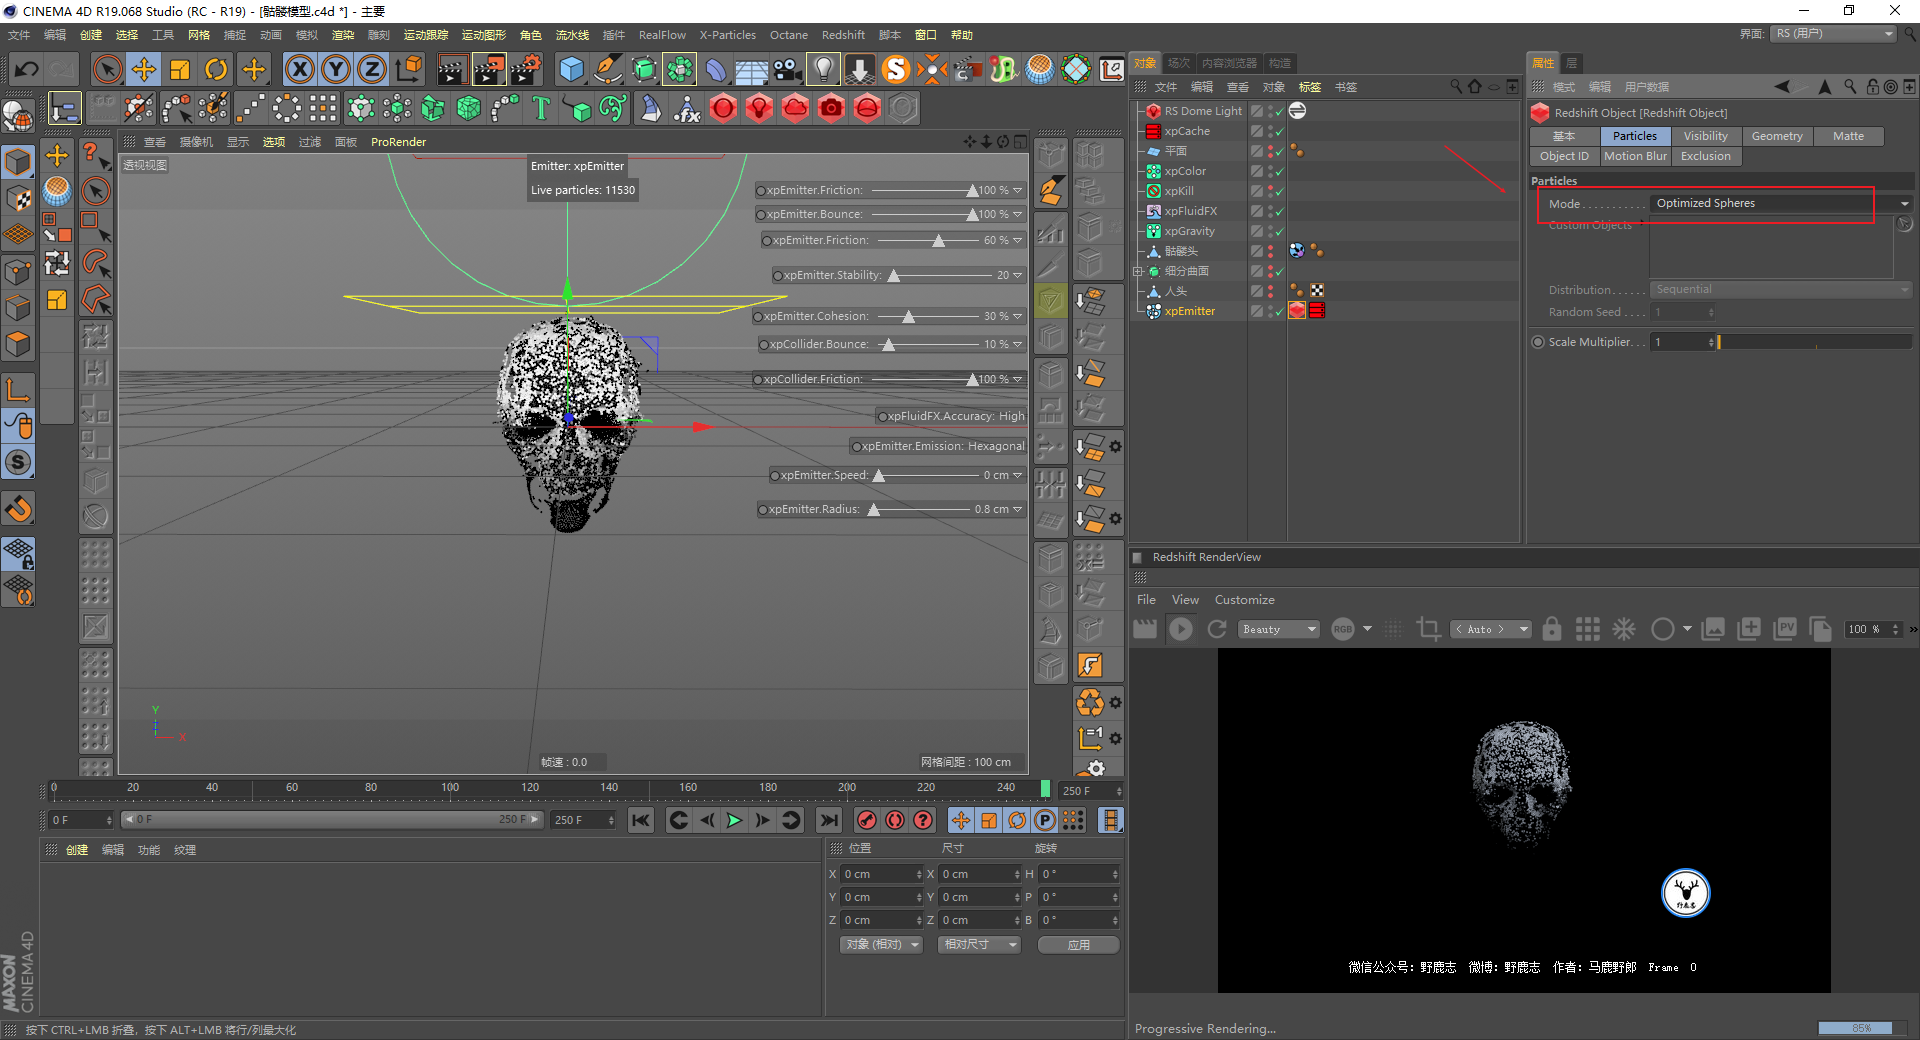Click the Render View clapboard icon
This screenshot has height=1040, width=1920.
(452, 69)
